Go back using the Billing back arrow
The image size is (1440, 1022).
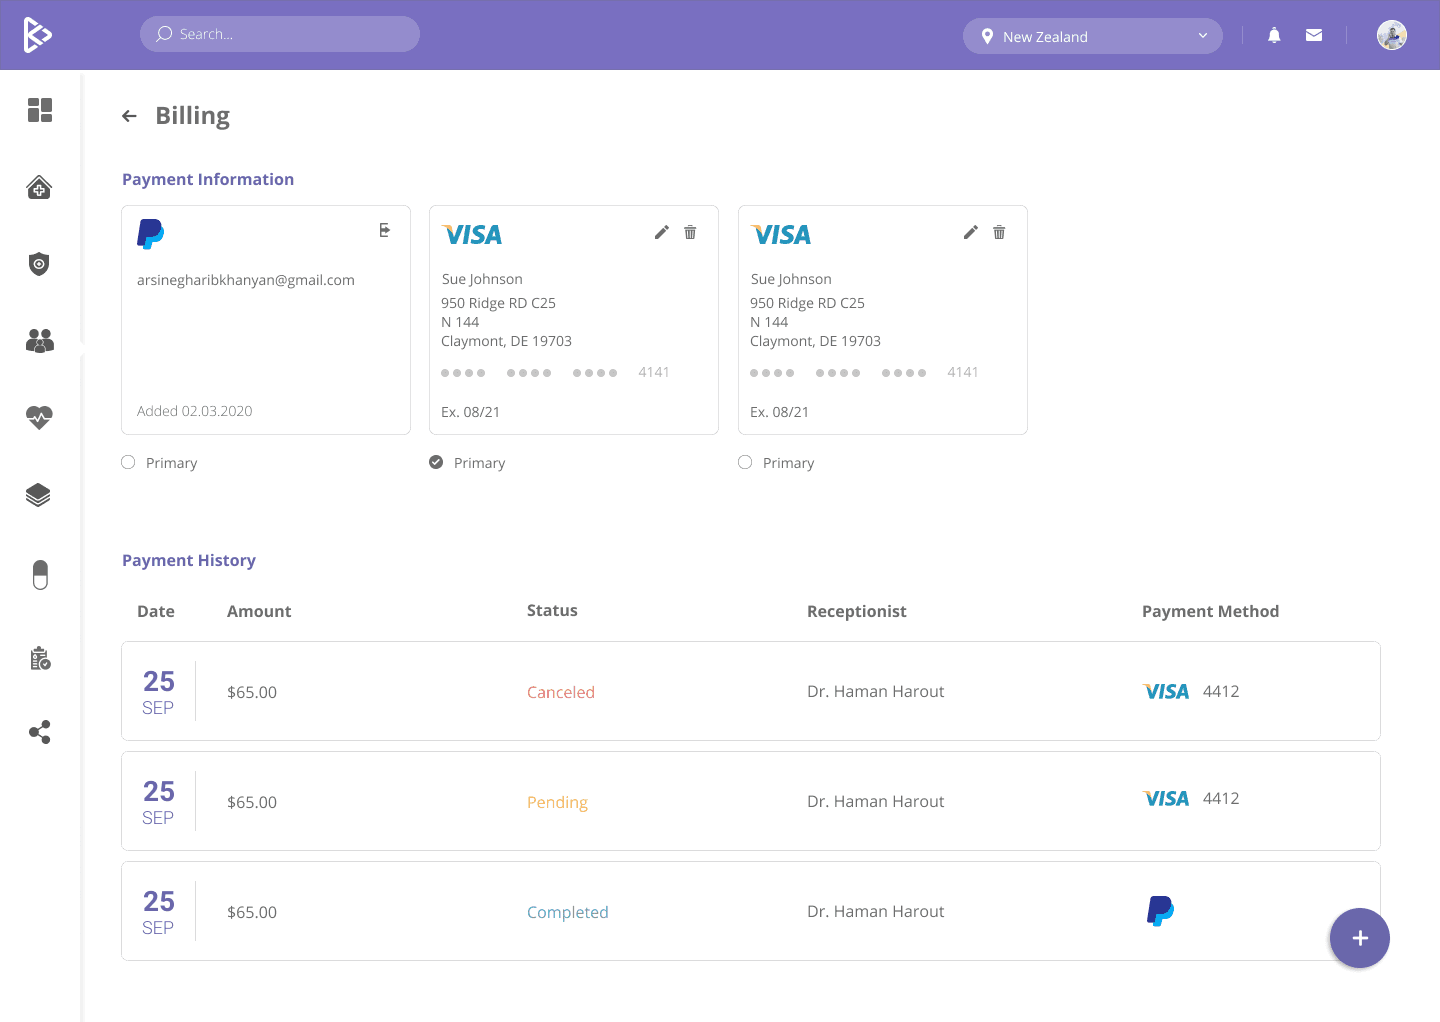(129, 116)
